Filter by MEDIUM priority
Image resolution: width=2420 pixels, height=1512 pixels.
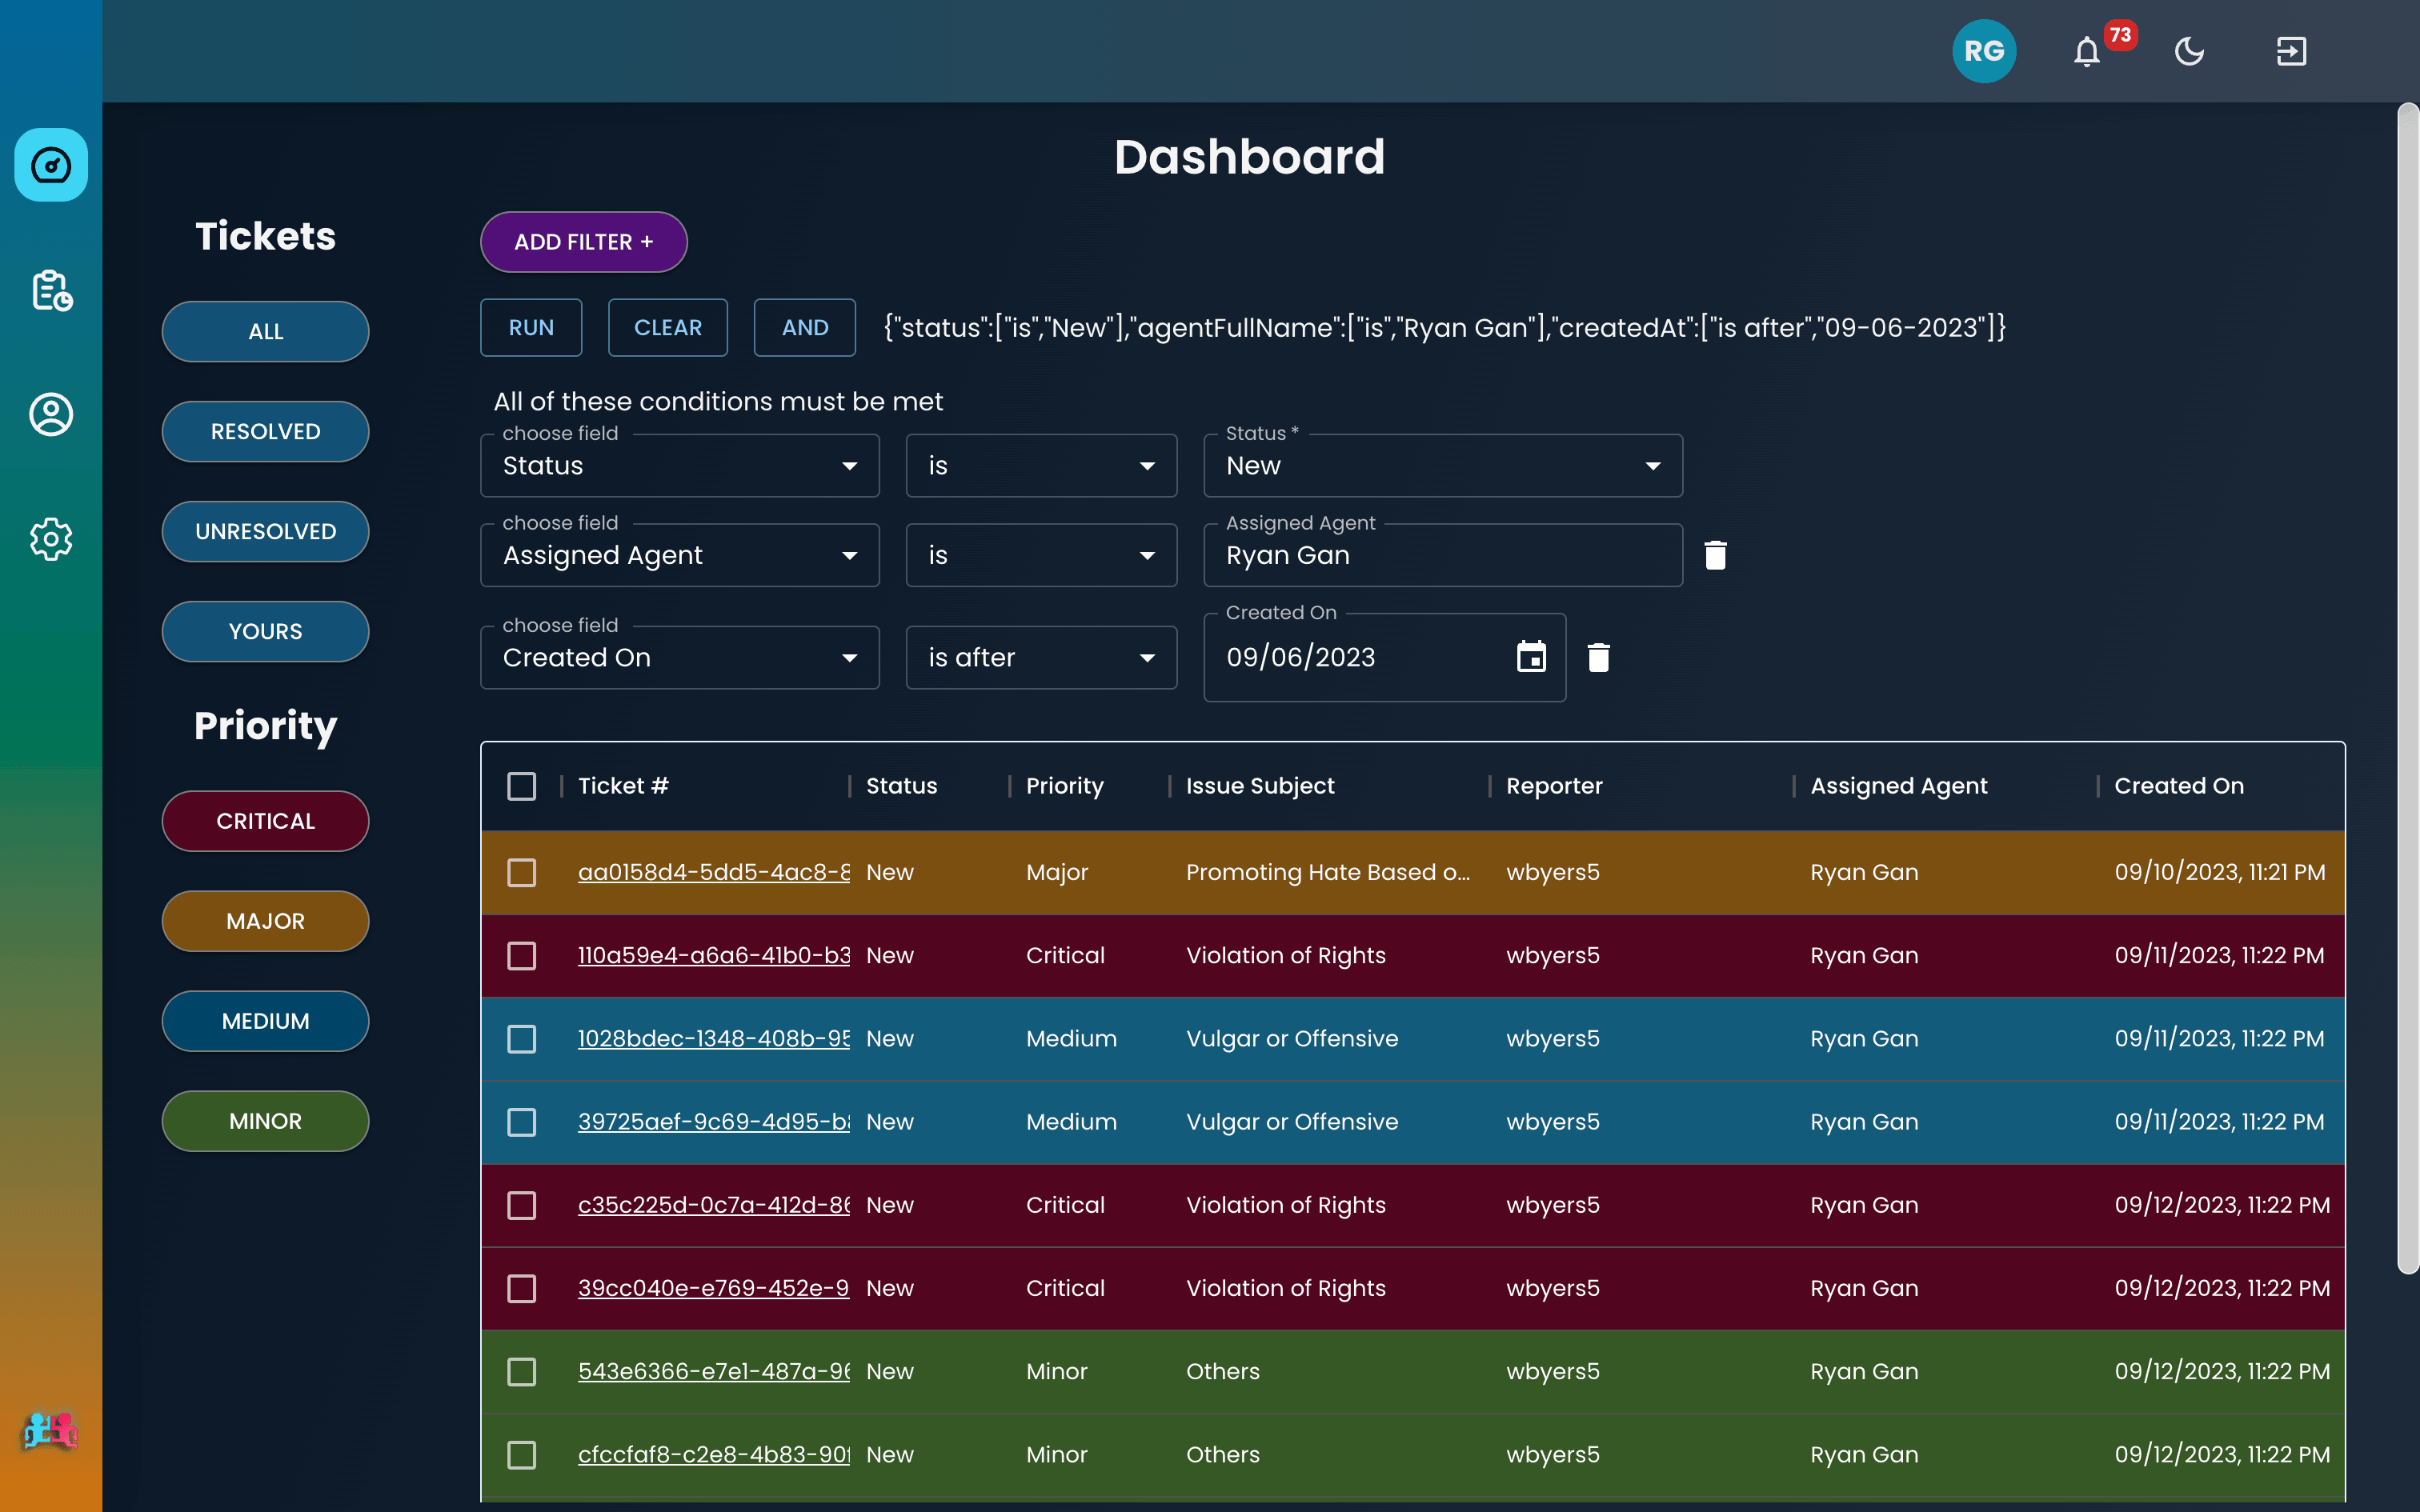265,1021
